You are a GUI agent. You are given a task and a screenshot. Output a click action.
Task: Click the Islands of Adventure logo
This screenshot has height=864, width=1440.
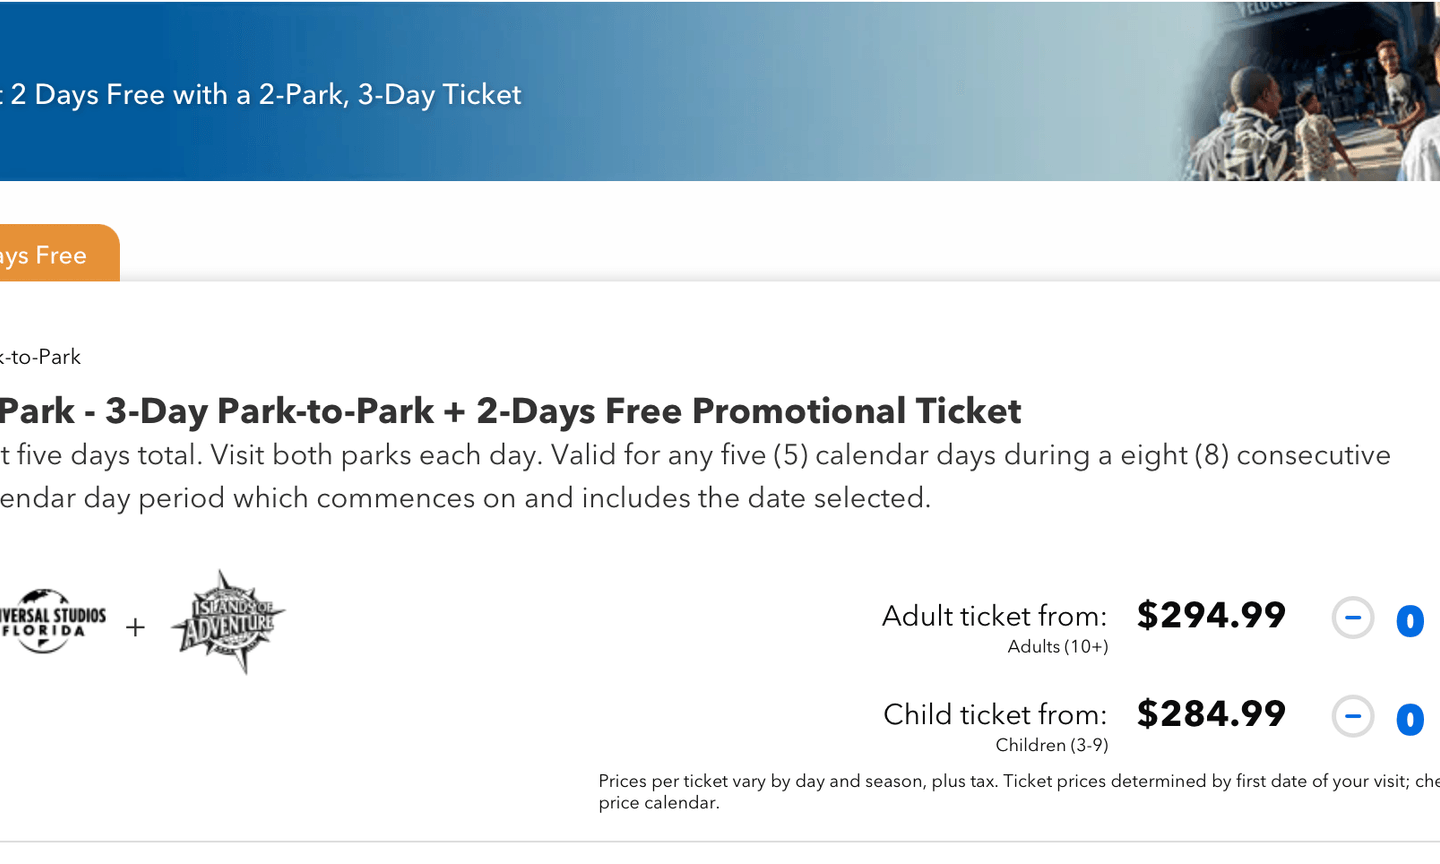[228, 622]
